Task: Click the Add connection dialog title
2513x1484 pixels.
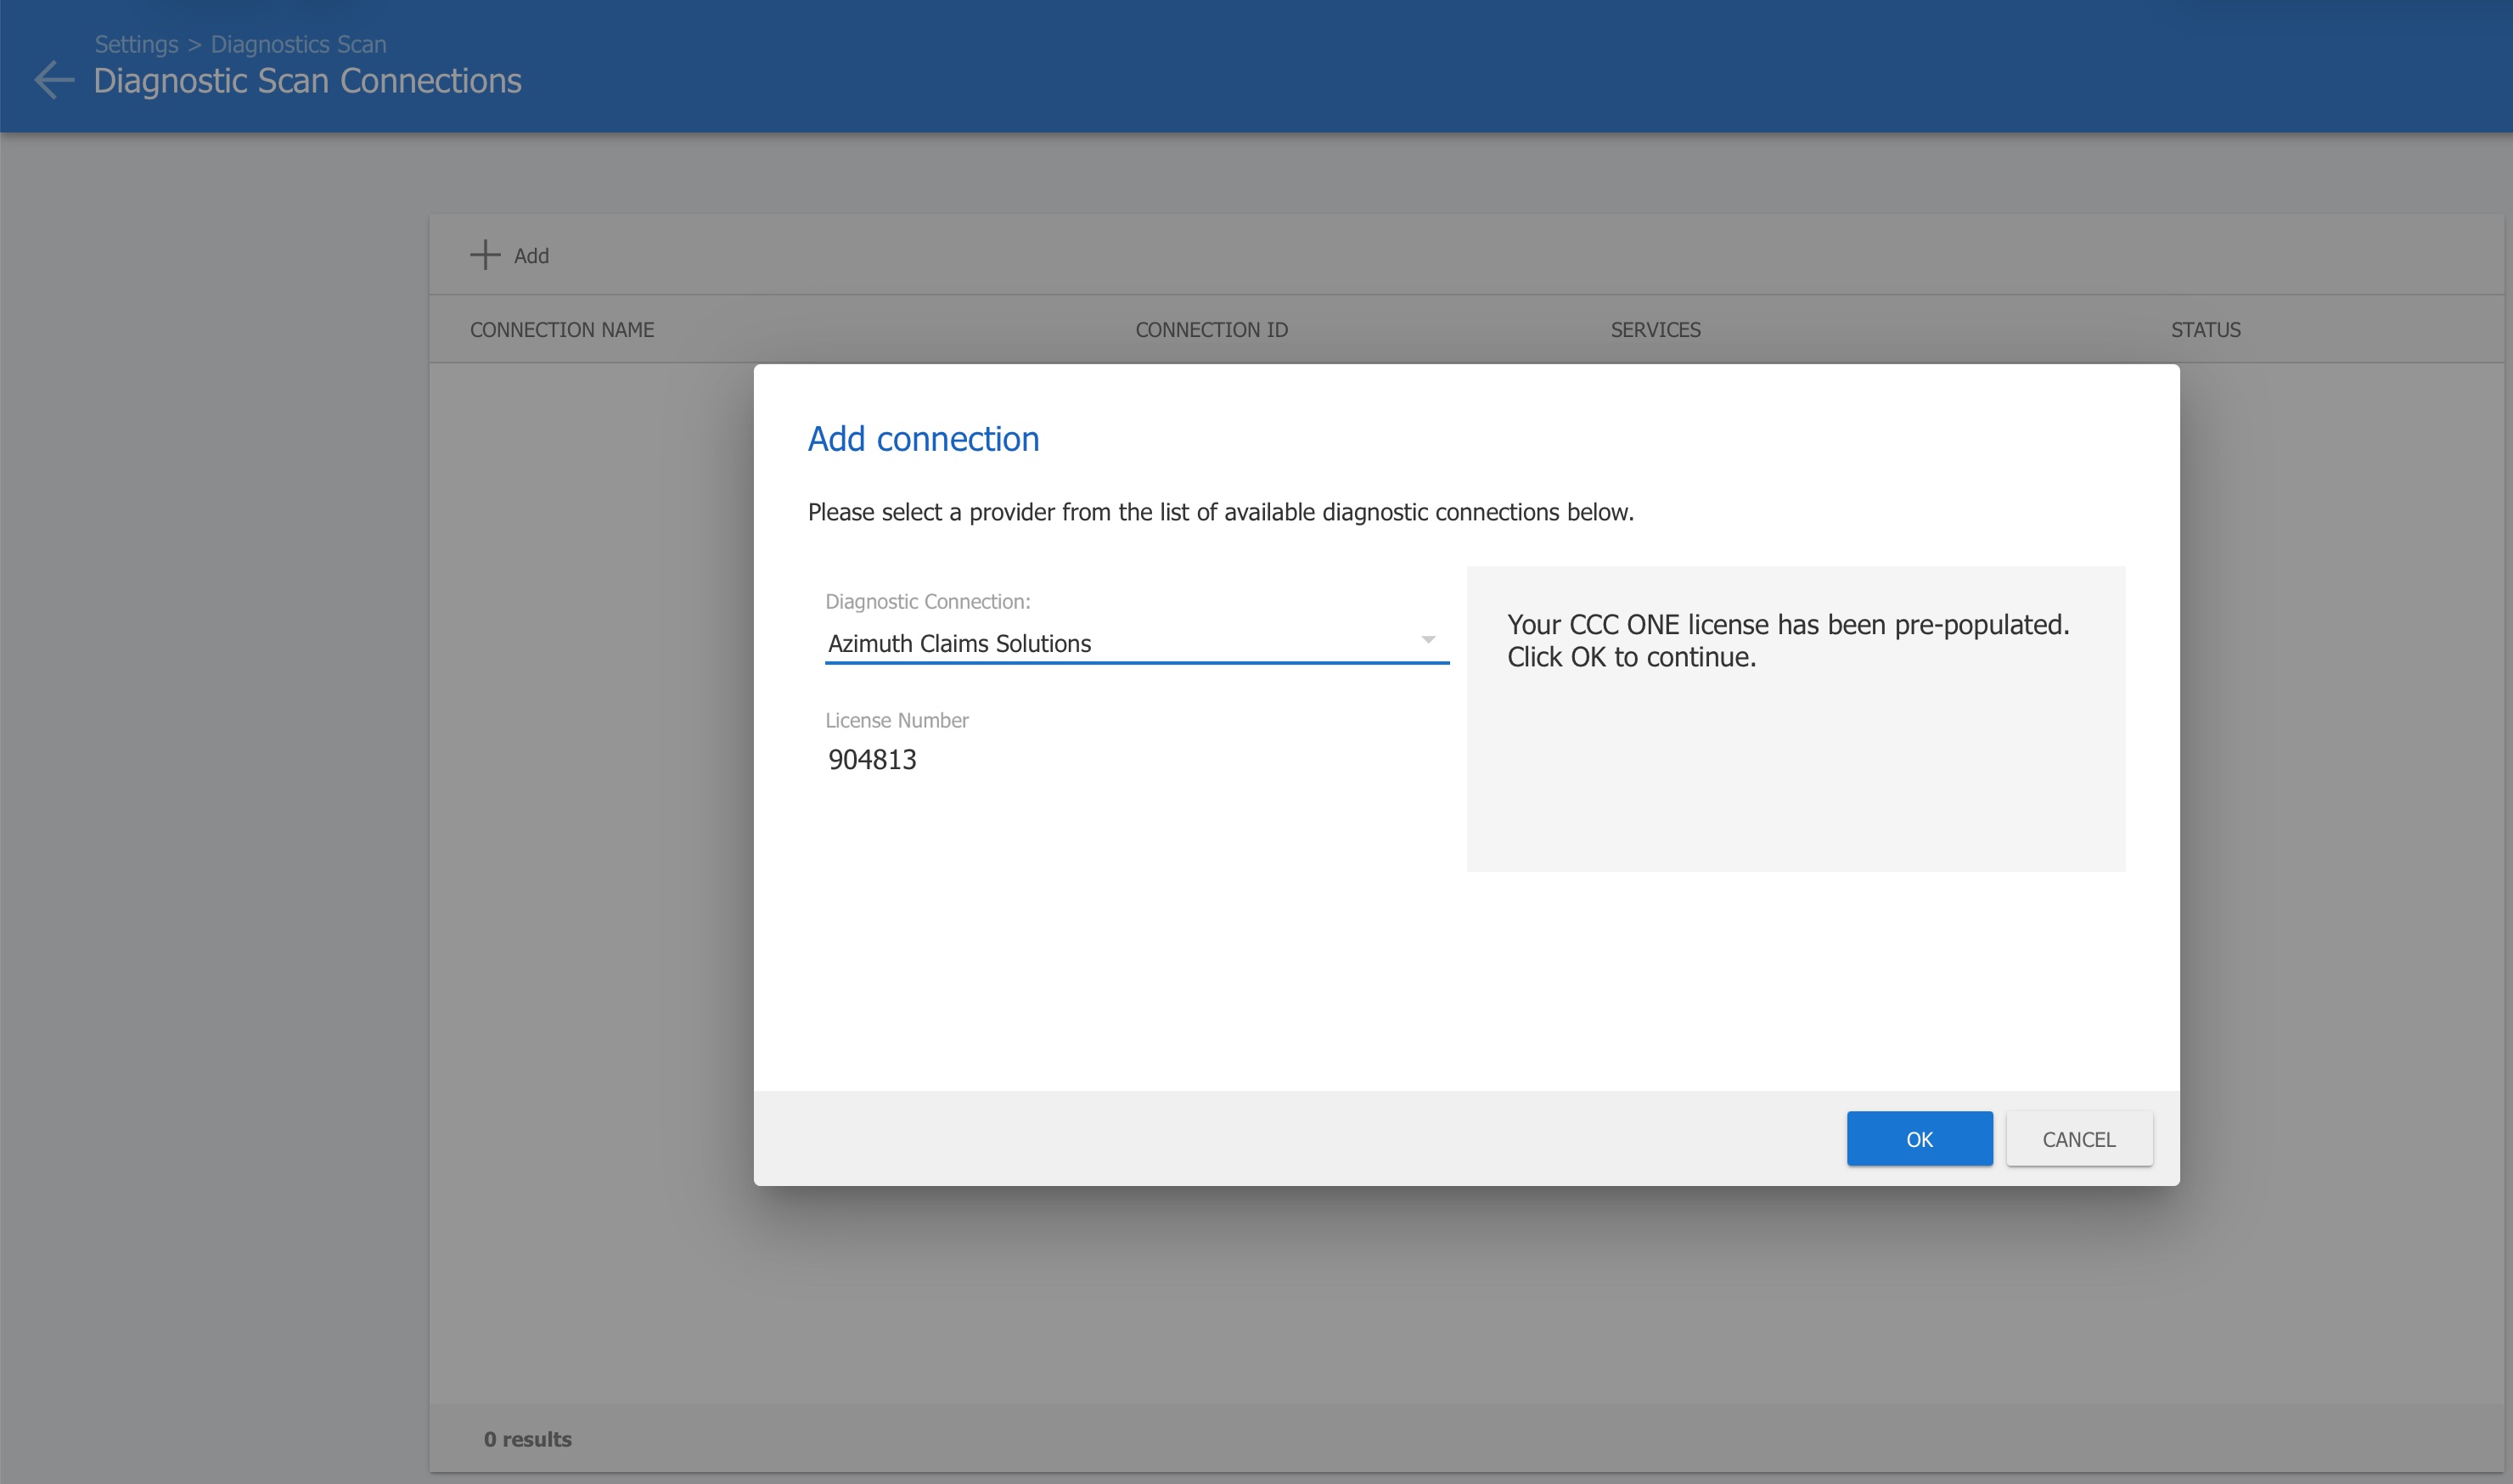Action: click(923, 439)
